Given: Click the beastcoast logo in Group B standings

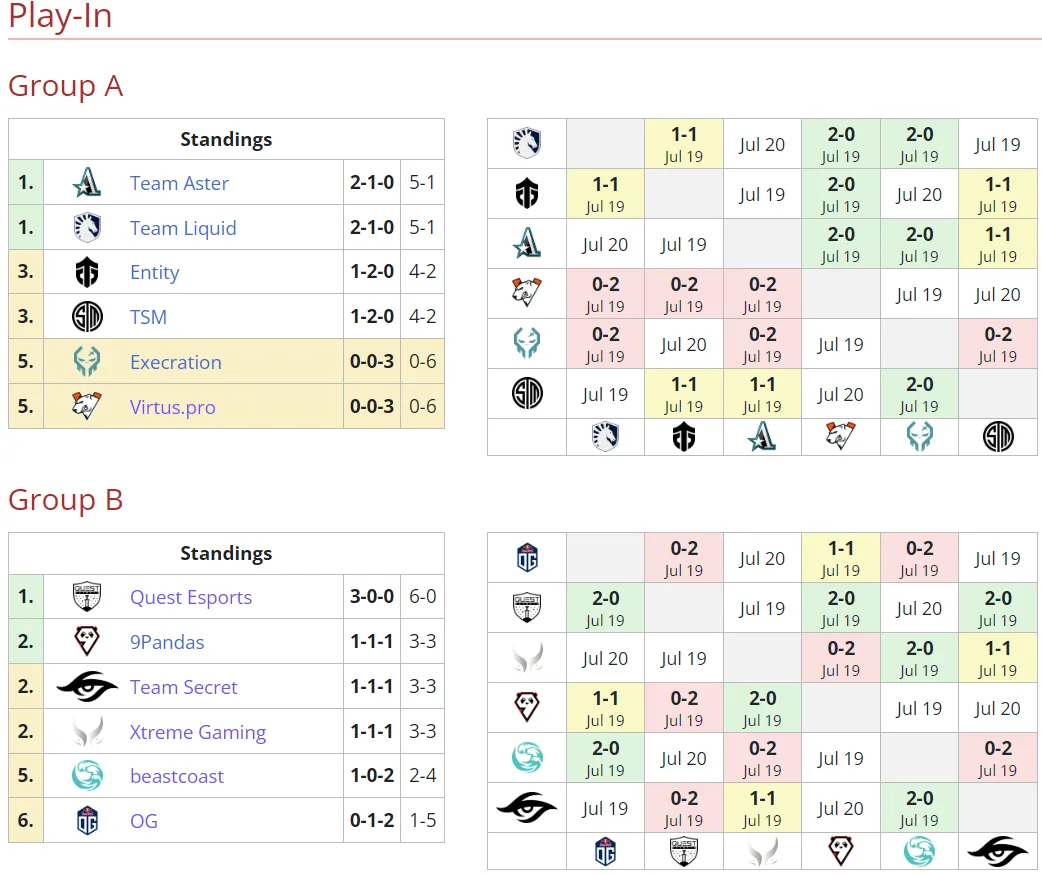Looking at the screenshot, I should (87, 776).
